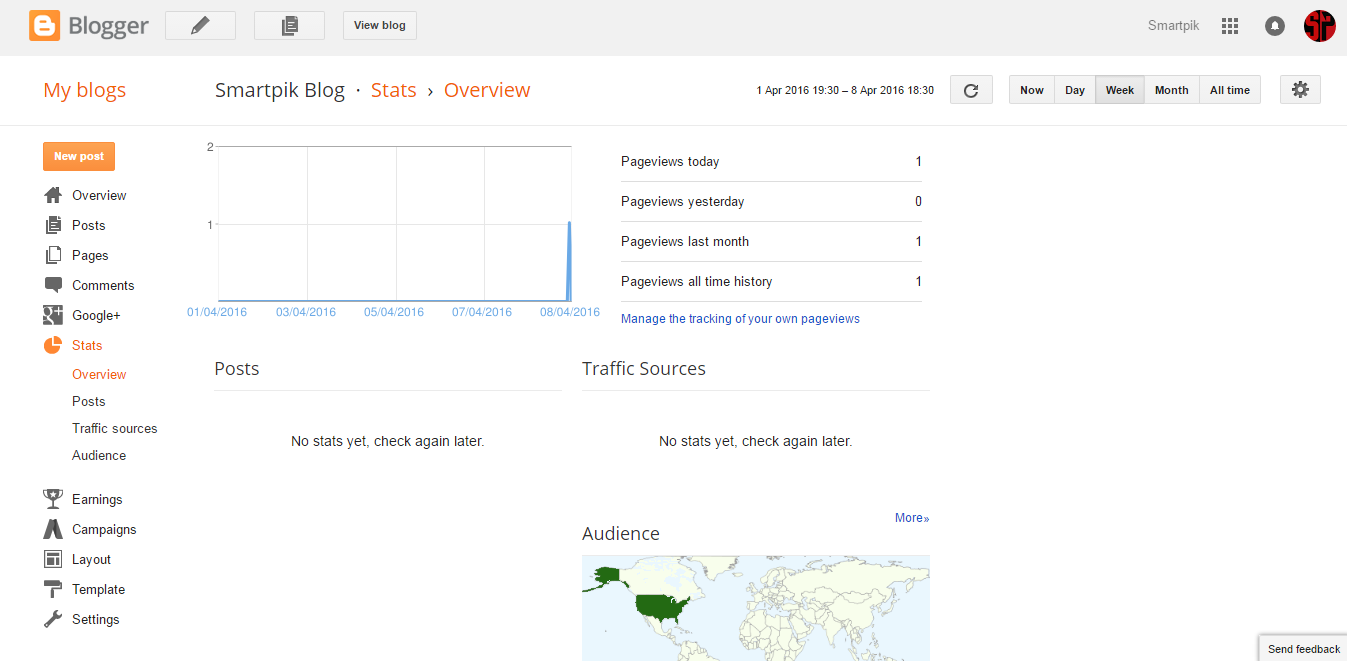Click the Smartpik account name
Image resolution: width=1347 pixels, height=661 pixels.
1173,26
